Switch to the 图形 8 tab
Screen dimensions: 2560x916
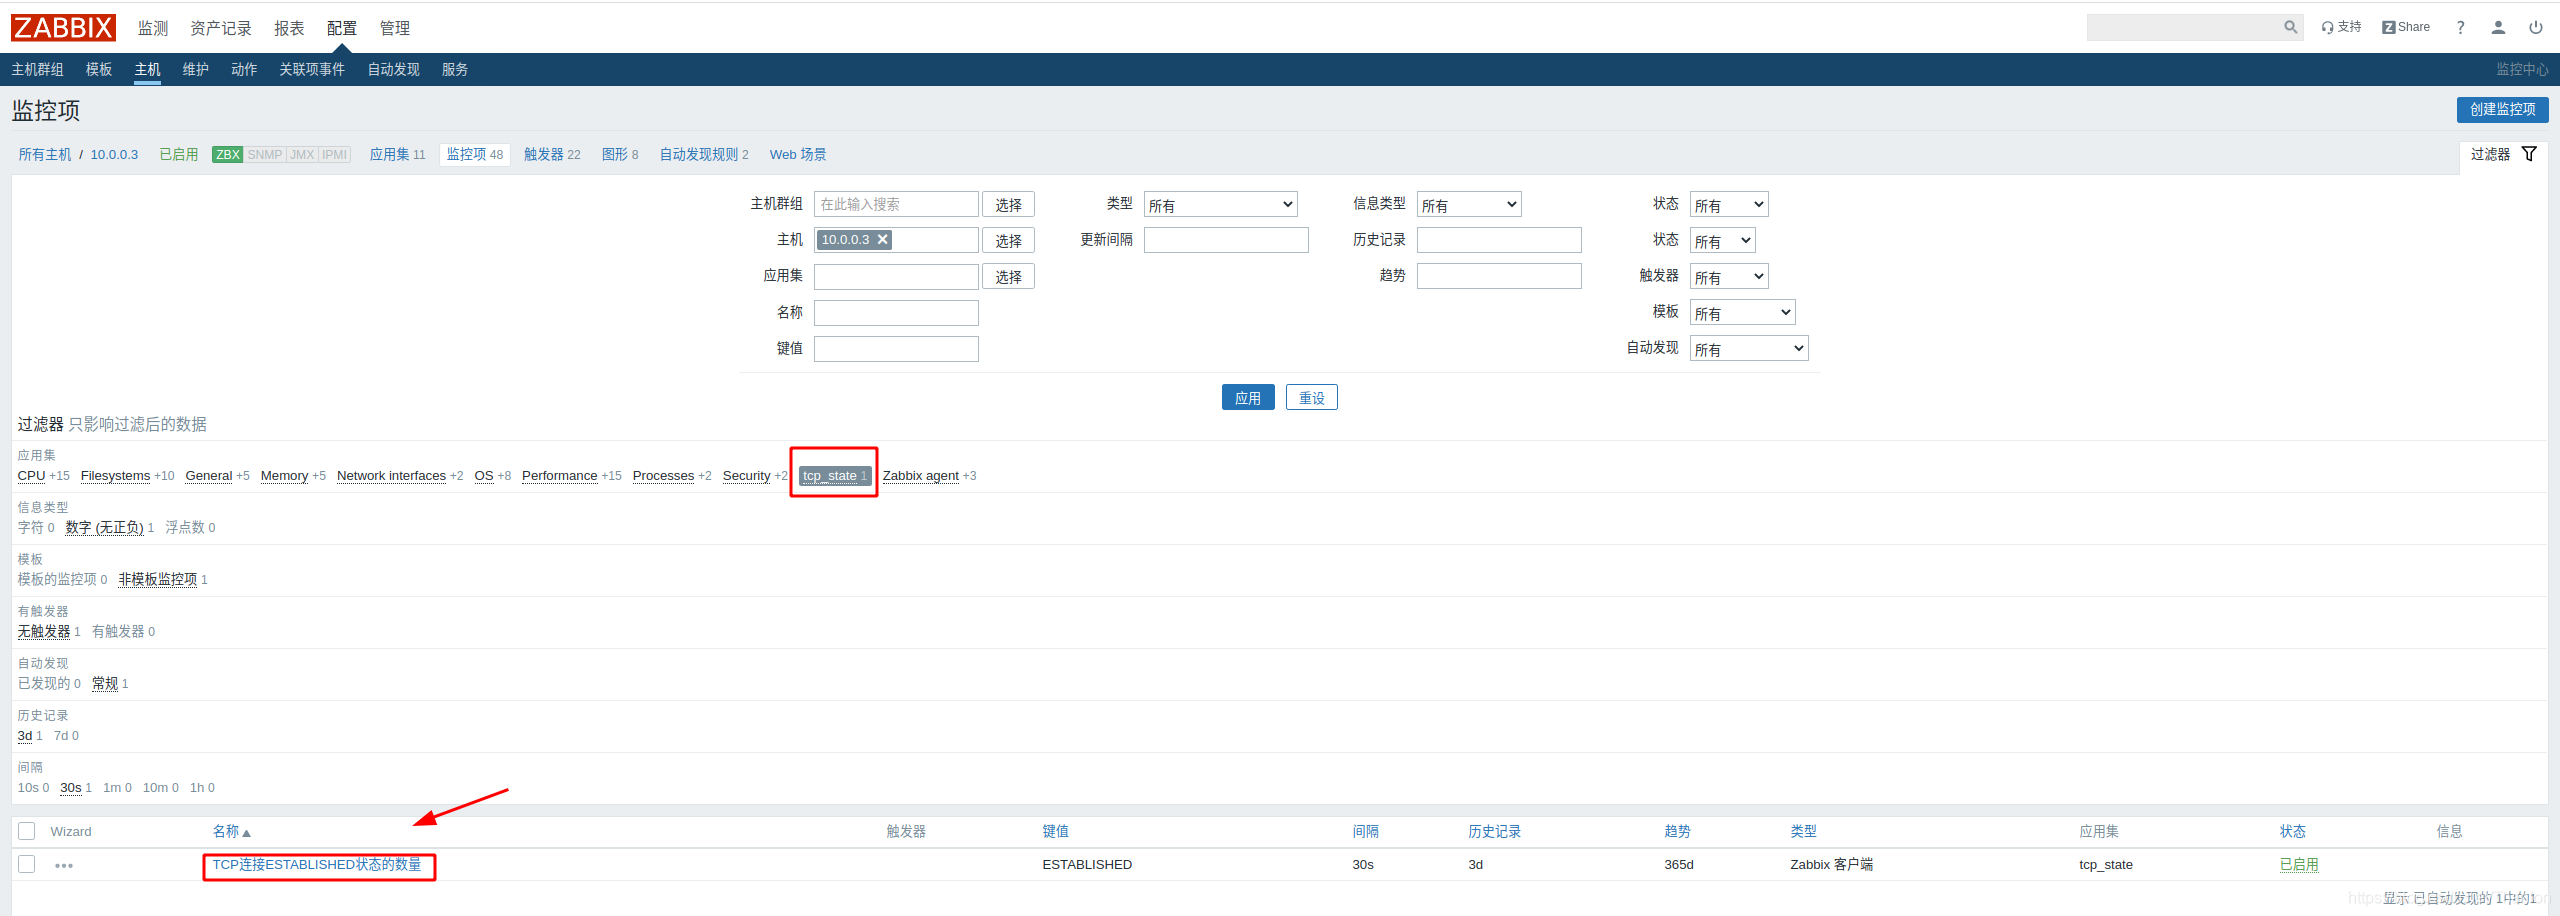(620, 155)
